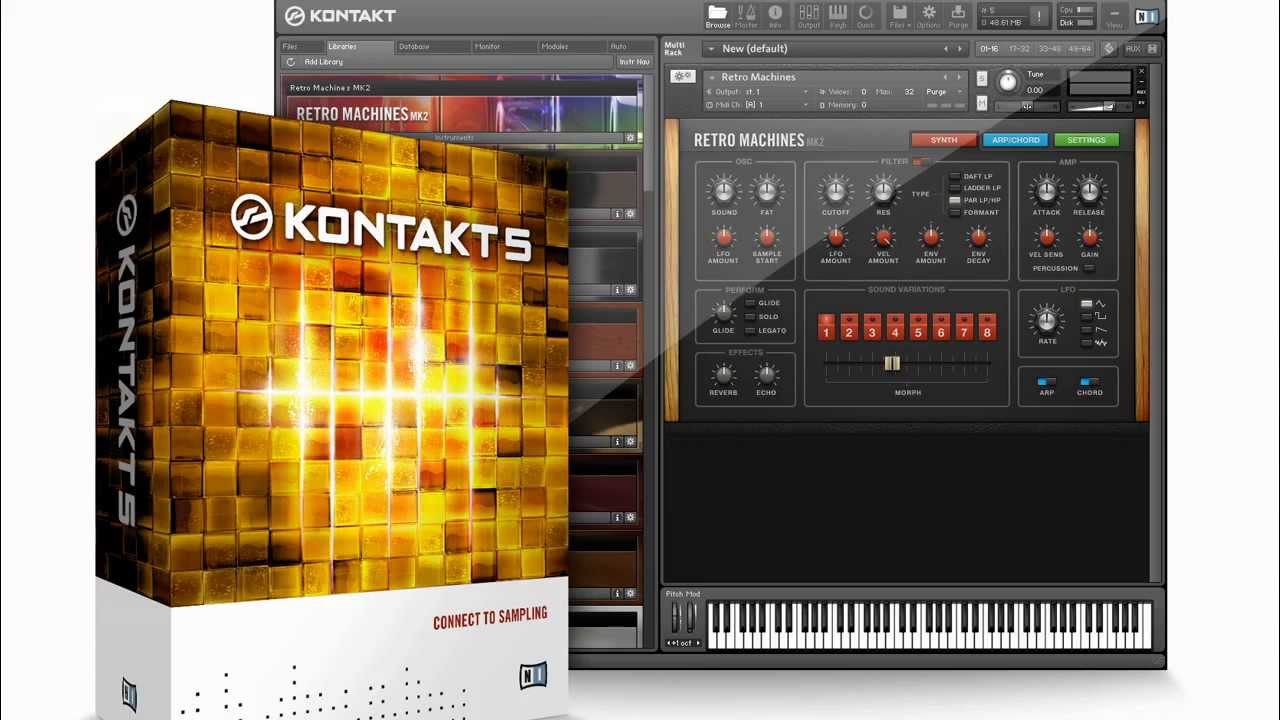Open the New (default) multi dropdown arrow
This screenshot has height=720, width=1280.
(711, 48)
